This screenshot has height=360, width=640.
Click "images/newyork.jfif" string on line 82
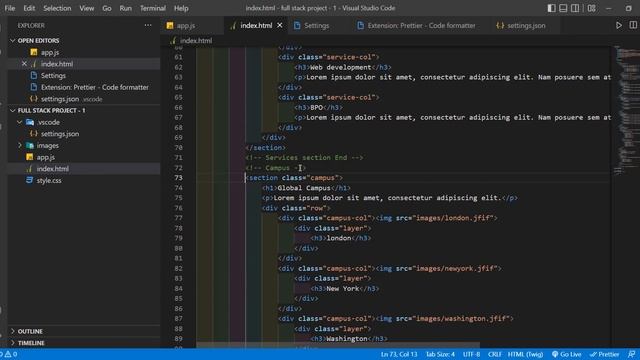pyautogui.click(x=455, y=268)
